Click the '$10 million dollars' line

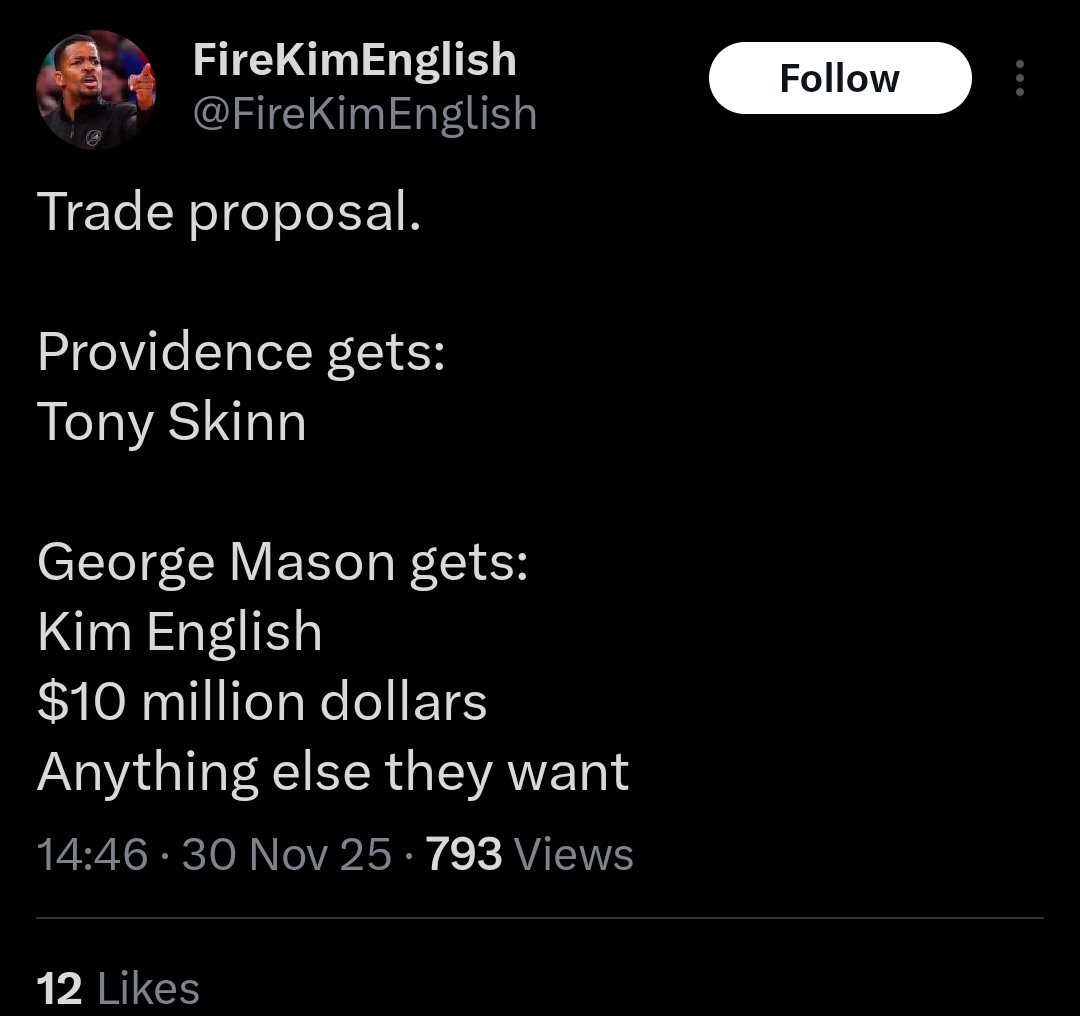(x=262, y=701)
